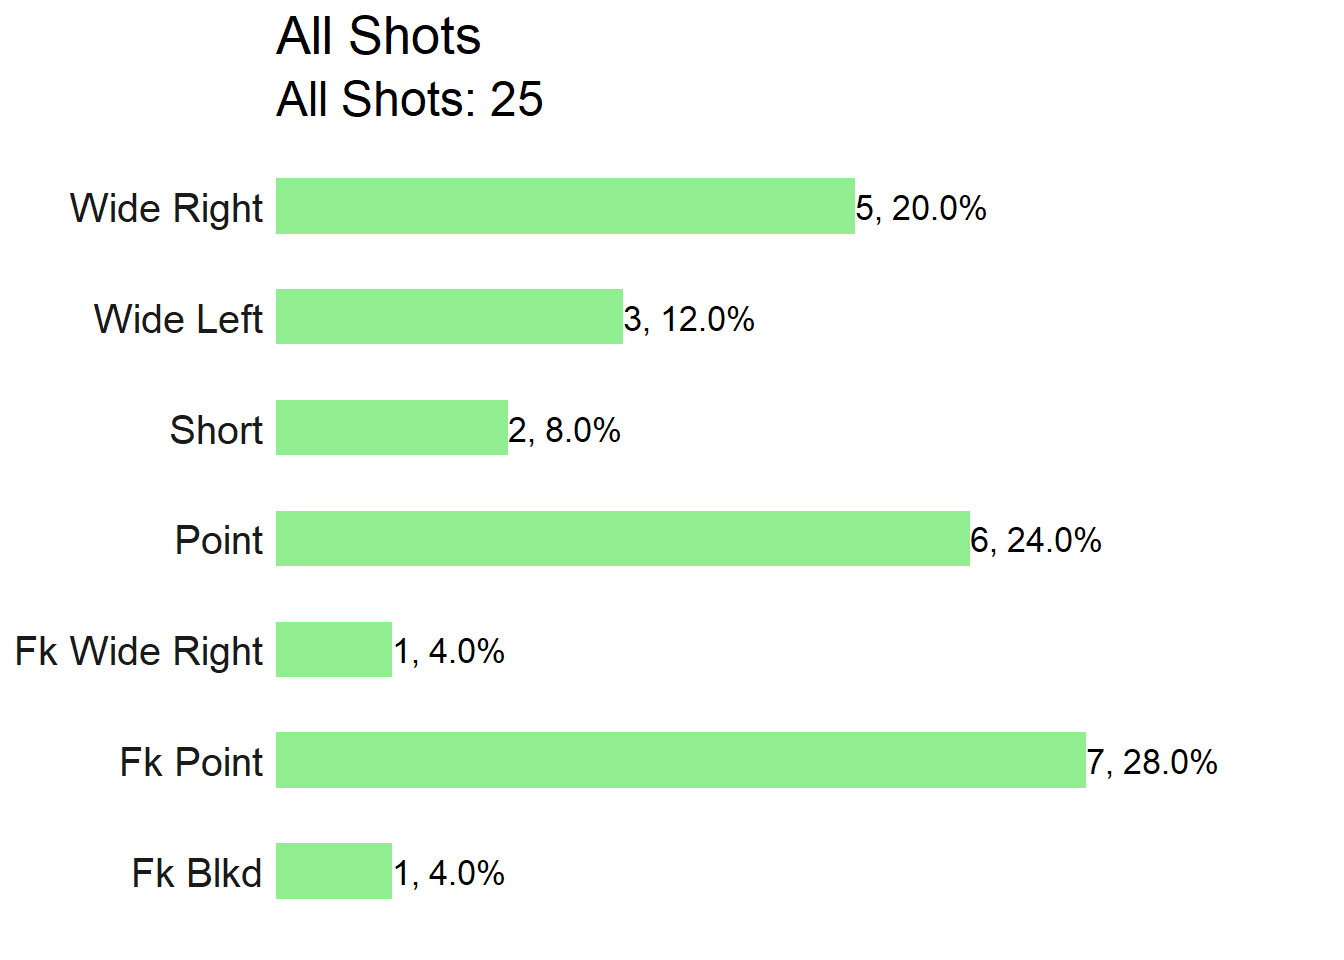1344x960 pixels.
Task: Click the '7, 28.0%' value label
Action: point(1152,762)
